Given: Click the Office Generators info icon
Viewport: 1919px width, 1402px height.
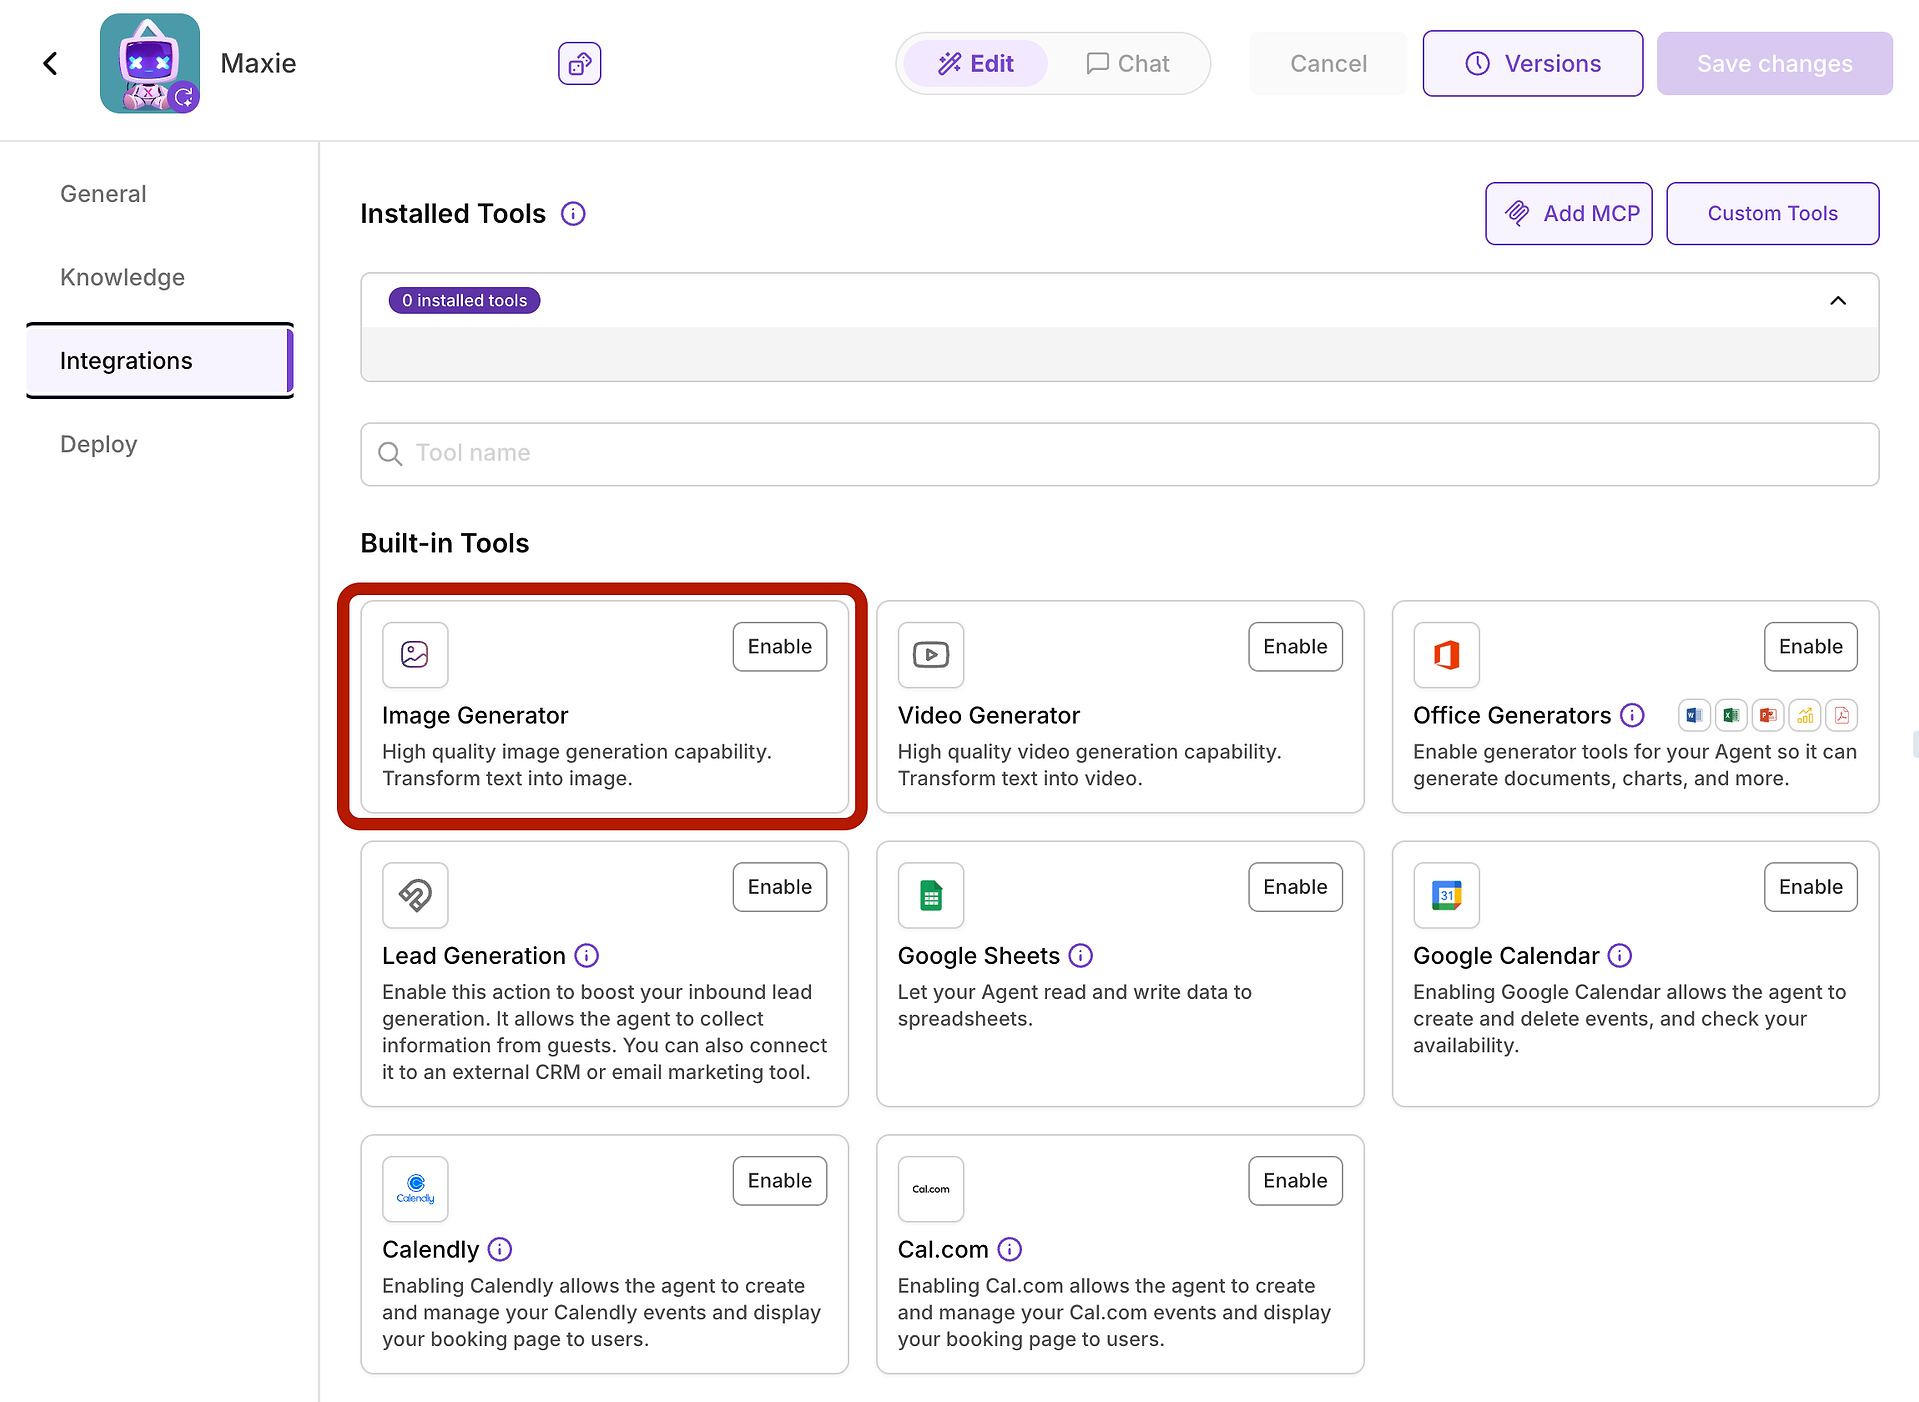Looking at the screenshot, I should [x=1632, y=715].
